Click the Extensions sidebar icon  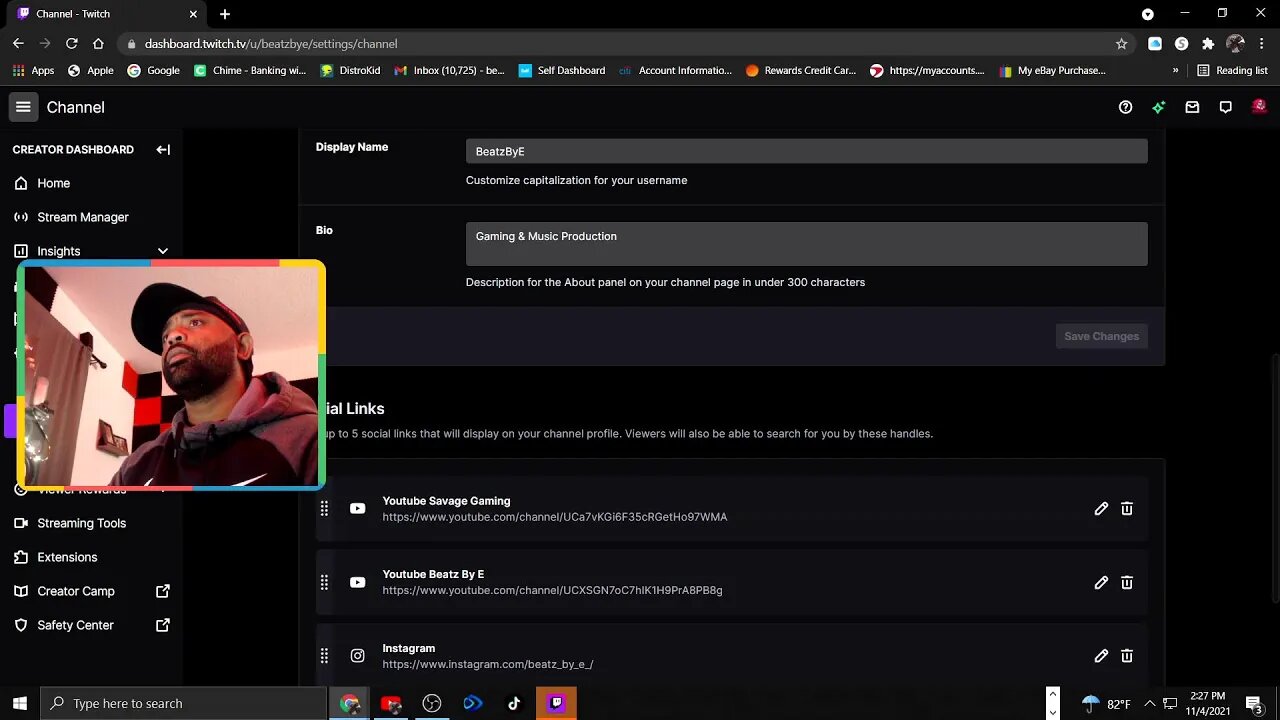[21, 557]
